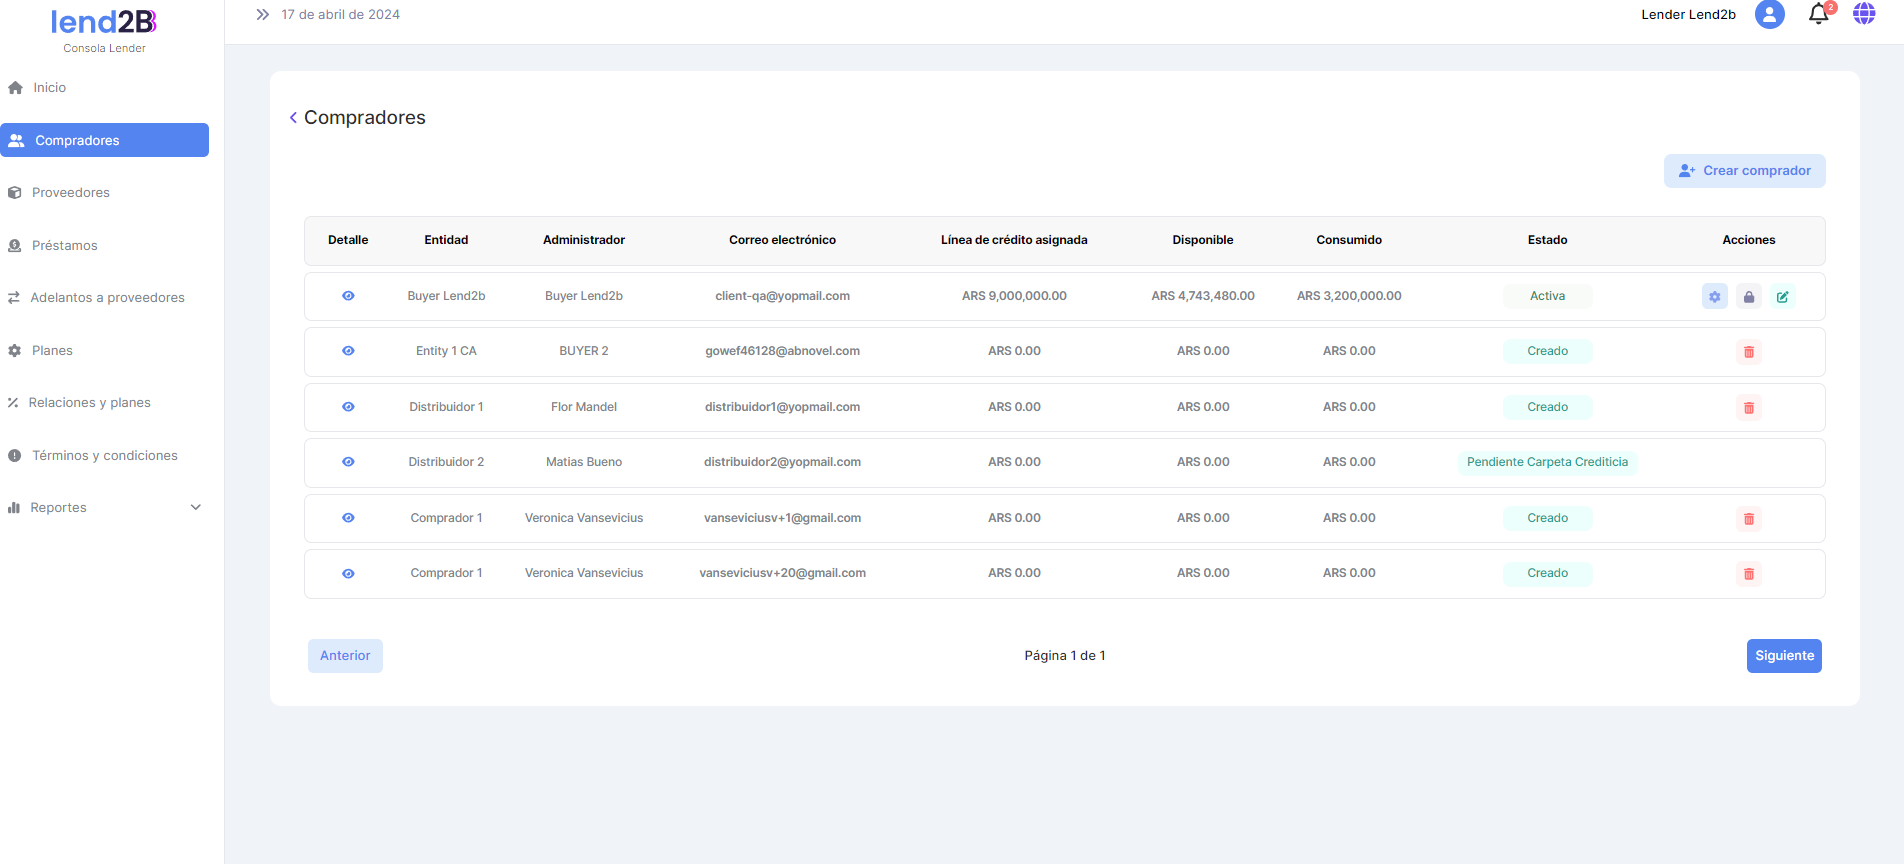Click the Anterior pagination button
This screenshot has height=864, width=1904.
tap(345, 656)
